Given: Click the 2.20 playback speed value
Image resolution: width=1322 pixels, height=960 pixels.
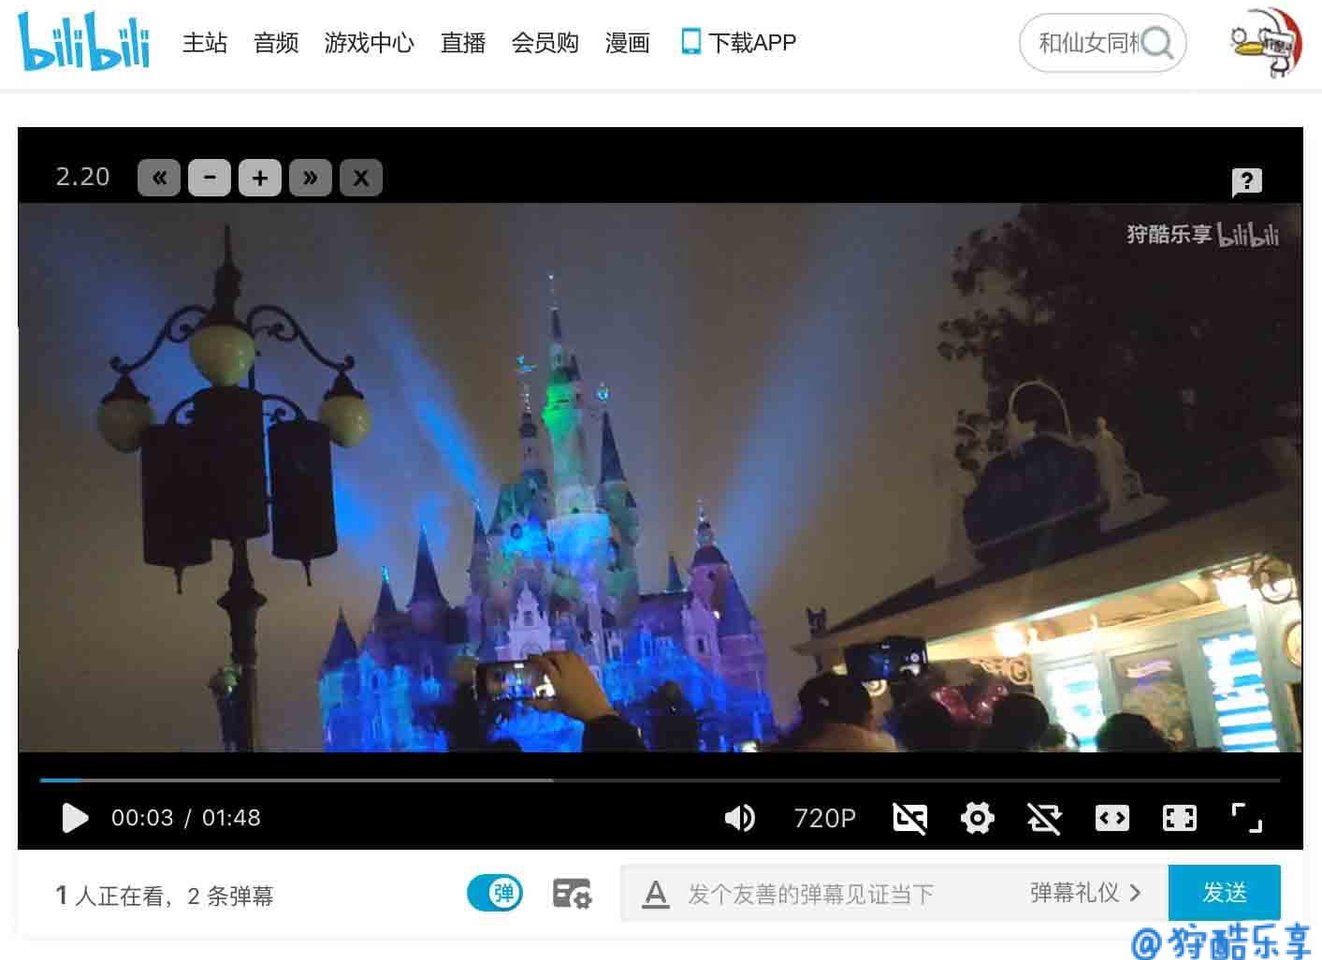Looking at the screenshot, I should [x=82, y=177].
